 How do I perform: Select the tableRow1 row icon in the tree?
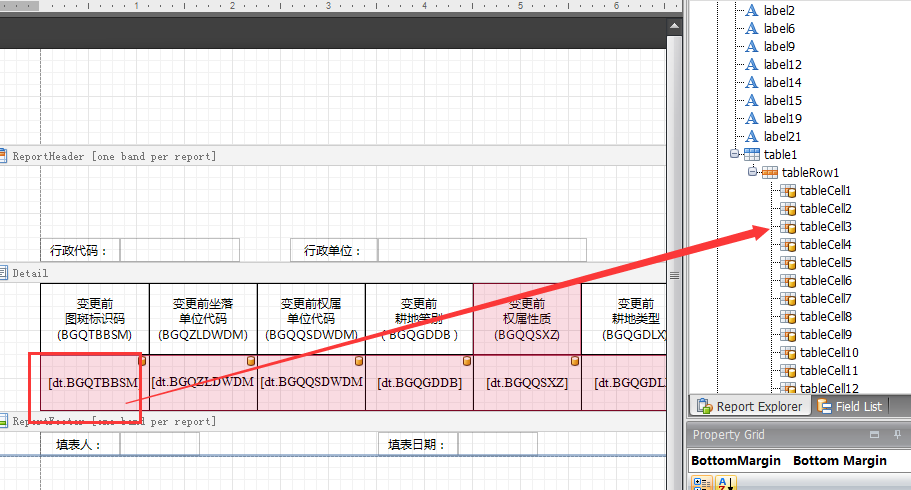pos(770,173)
